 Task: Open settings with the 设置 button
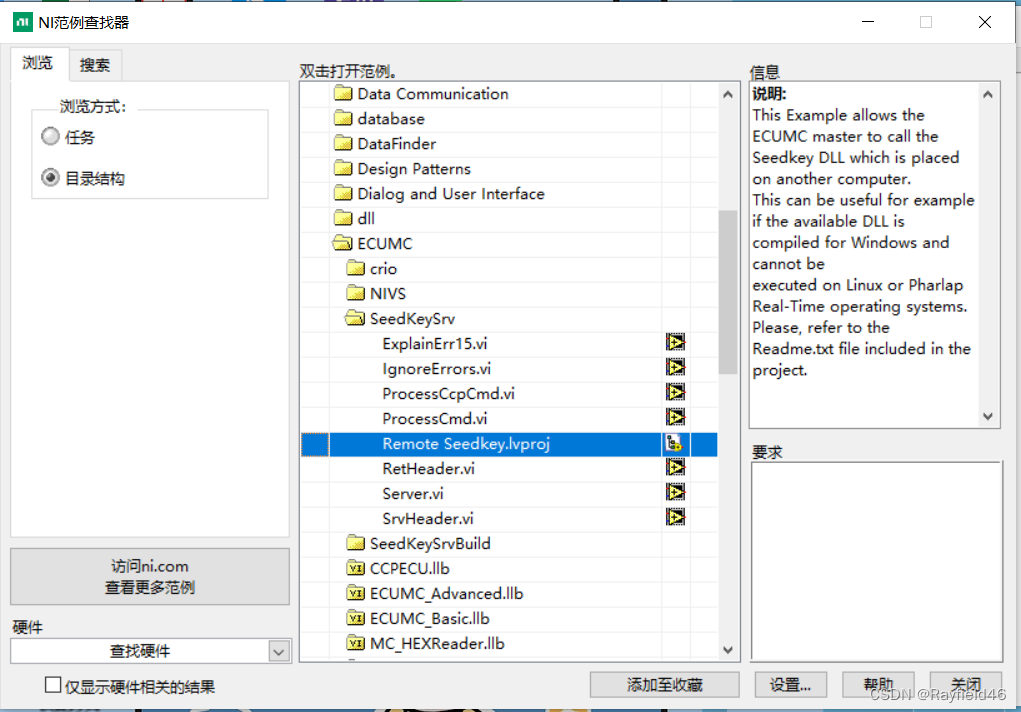click(790, 684)
